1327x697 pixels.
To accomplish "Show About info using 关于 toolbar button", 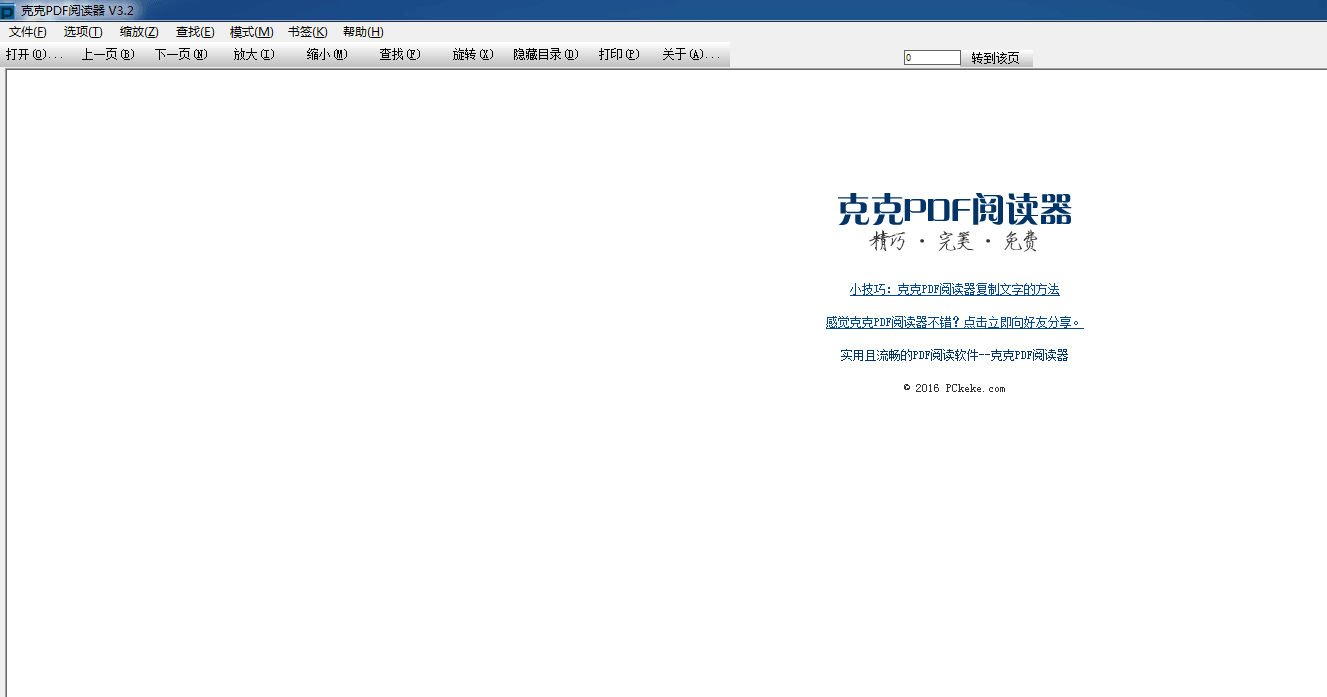I will [x=691, y=55].
